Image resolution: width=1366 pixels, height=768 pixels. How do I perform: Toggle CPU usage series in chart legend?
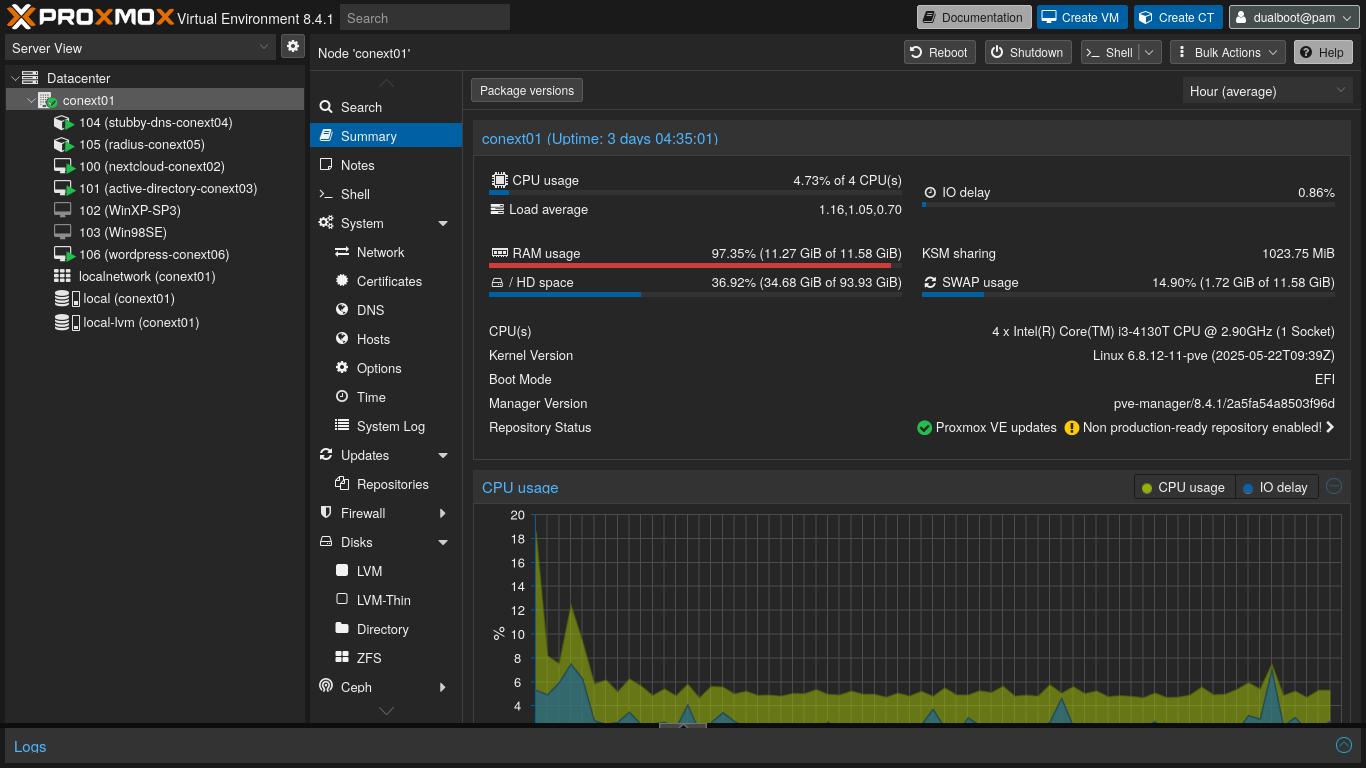click(1184, 487)
